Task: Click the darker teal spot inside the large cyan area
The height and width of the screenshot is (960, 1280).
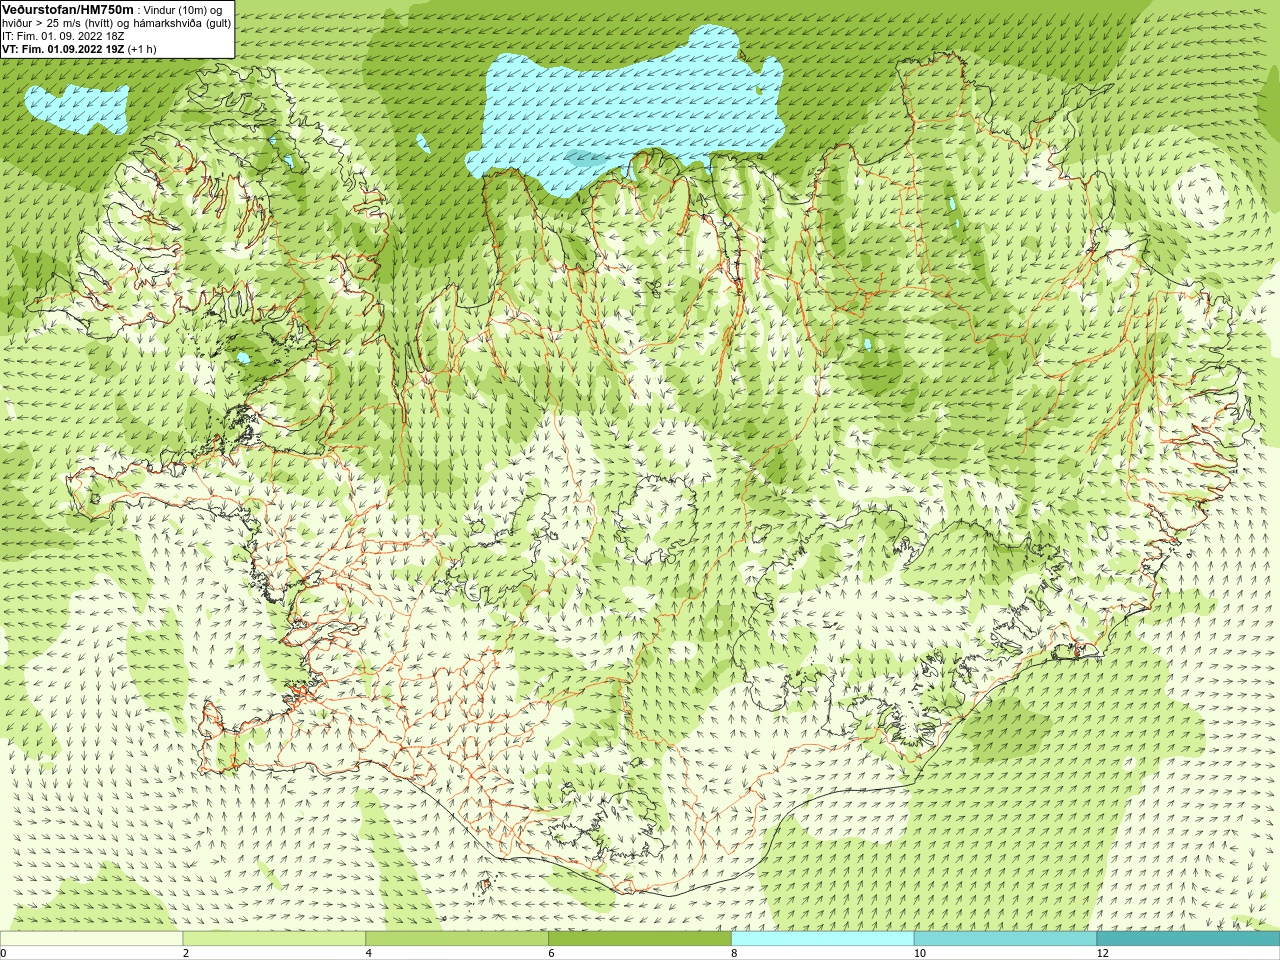Action: click(x=585, y=158)
